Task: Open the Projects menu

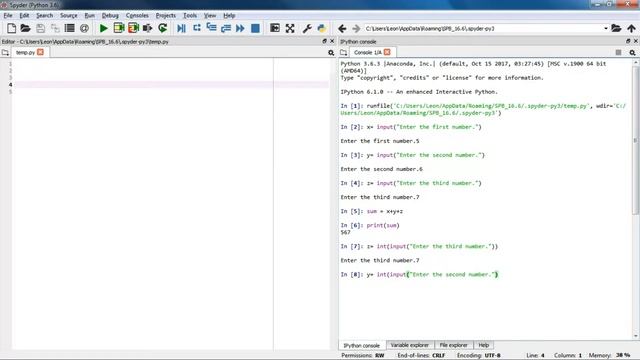Action: tap(166, 16)
